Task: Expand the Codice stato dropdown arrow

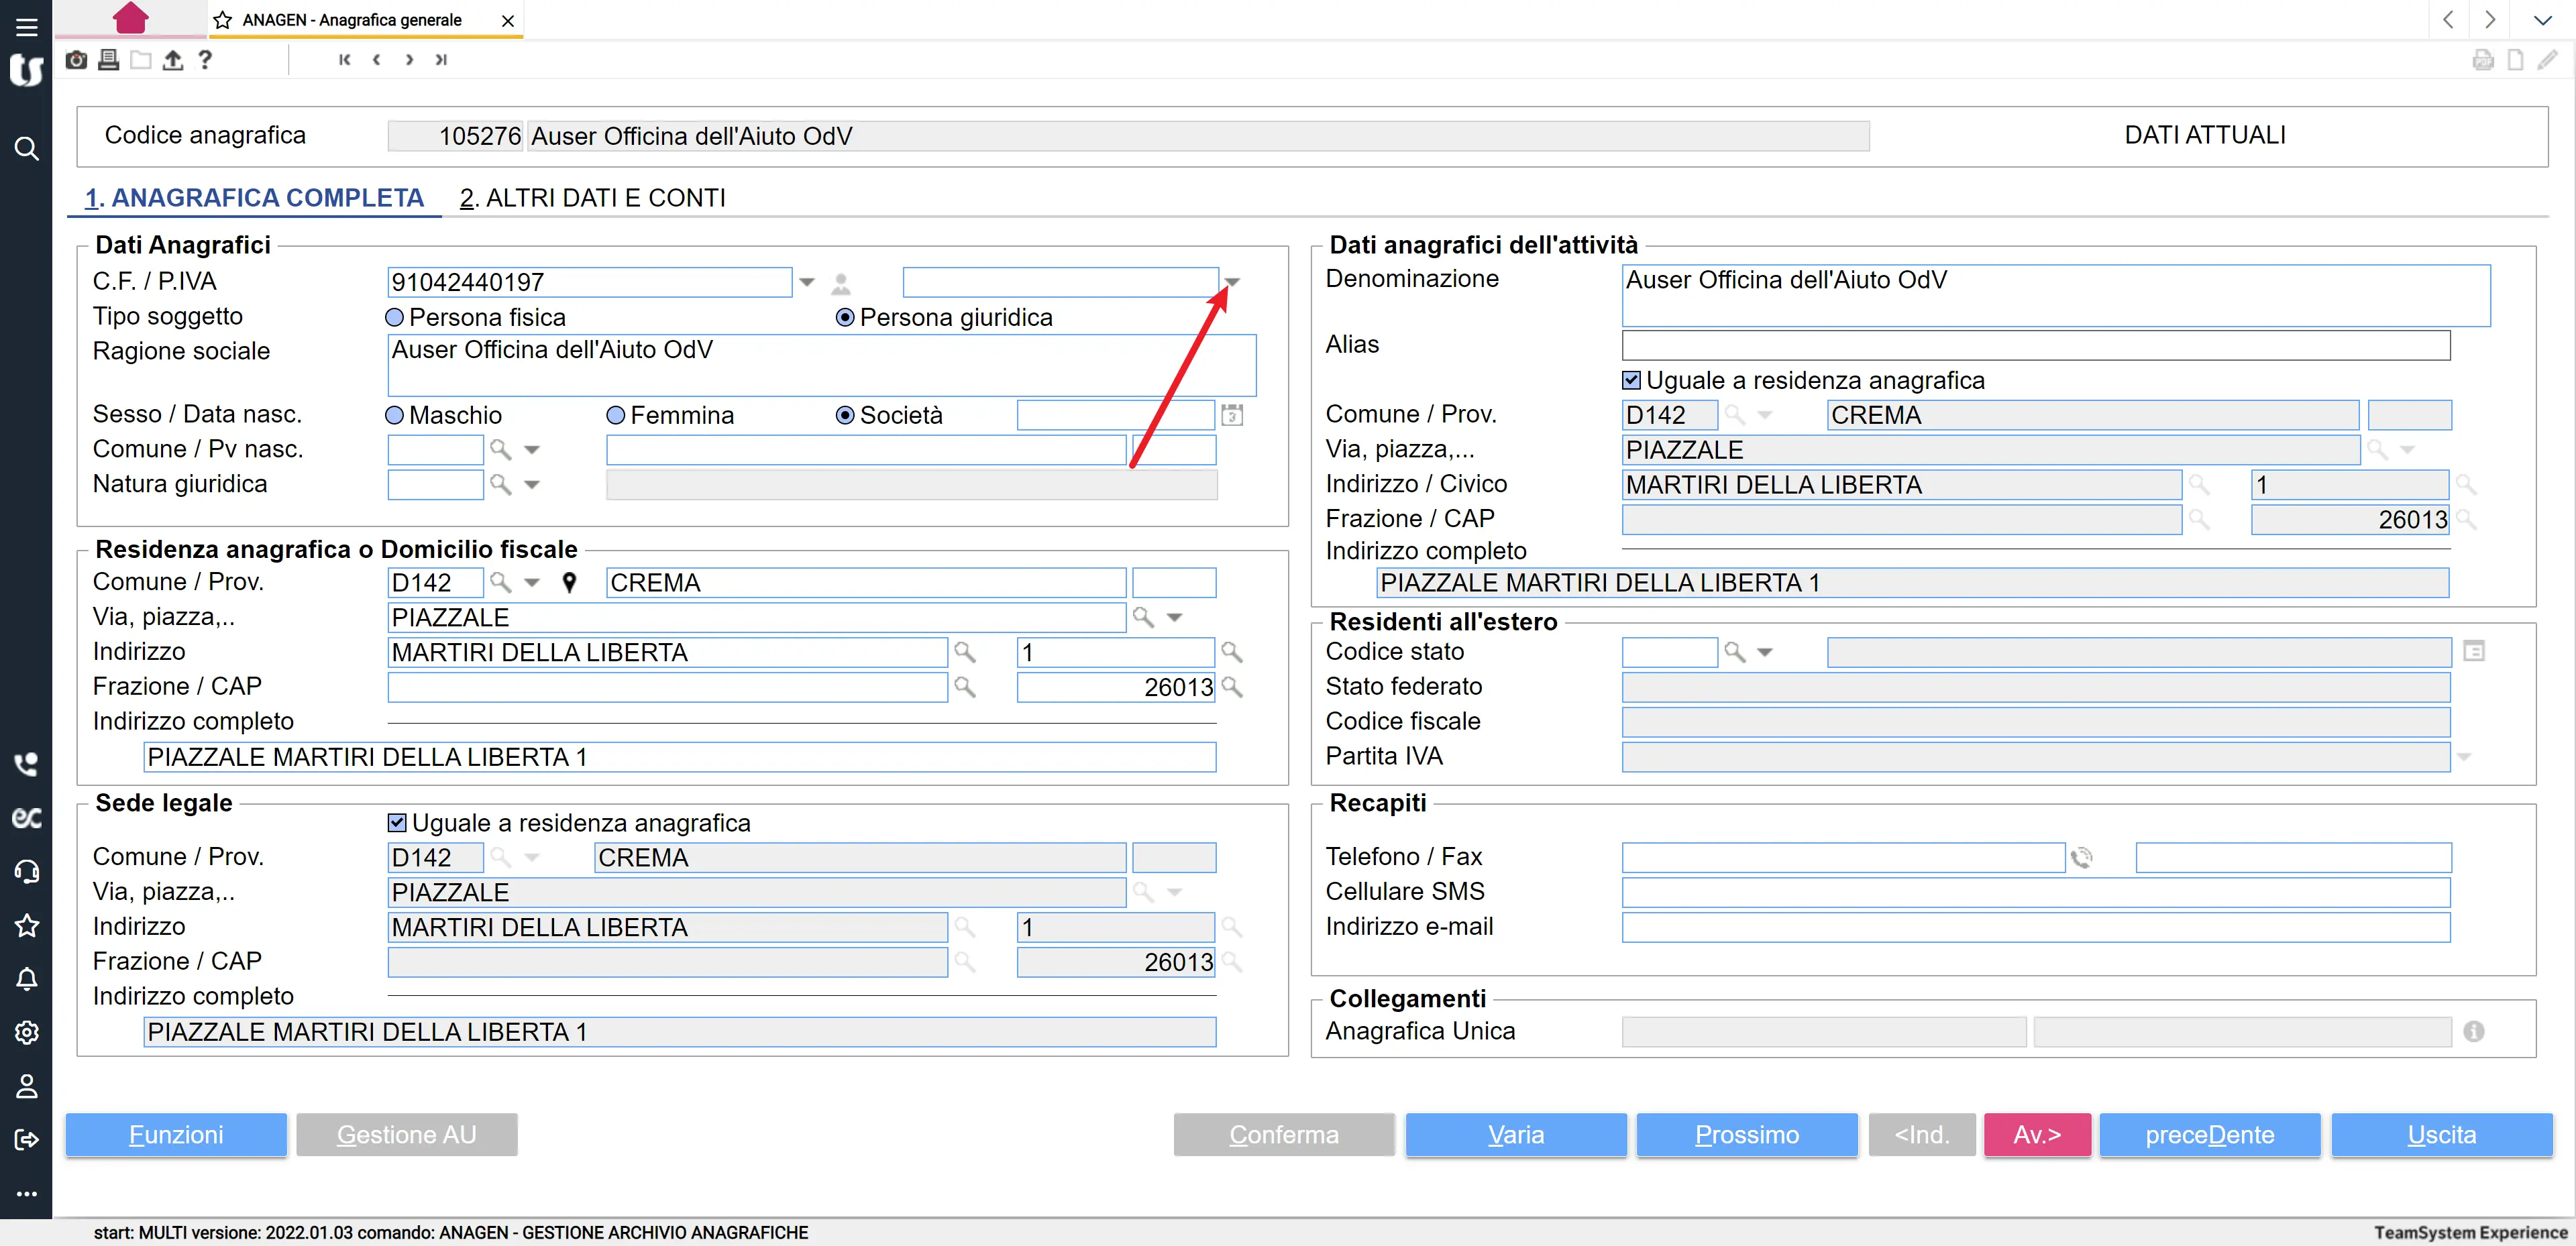Action: [1765, 653]
